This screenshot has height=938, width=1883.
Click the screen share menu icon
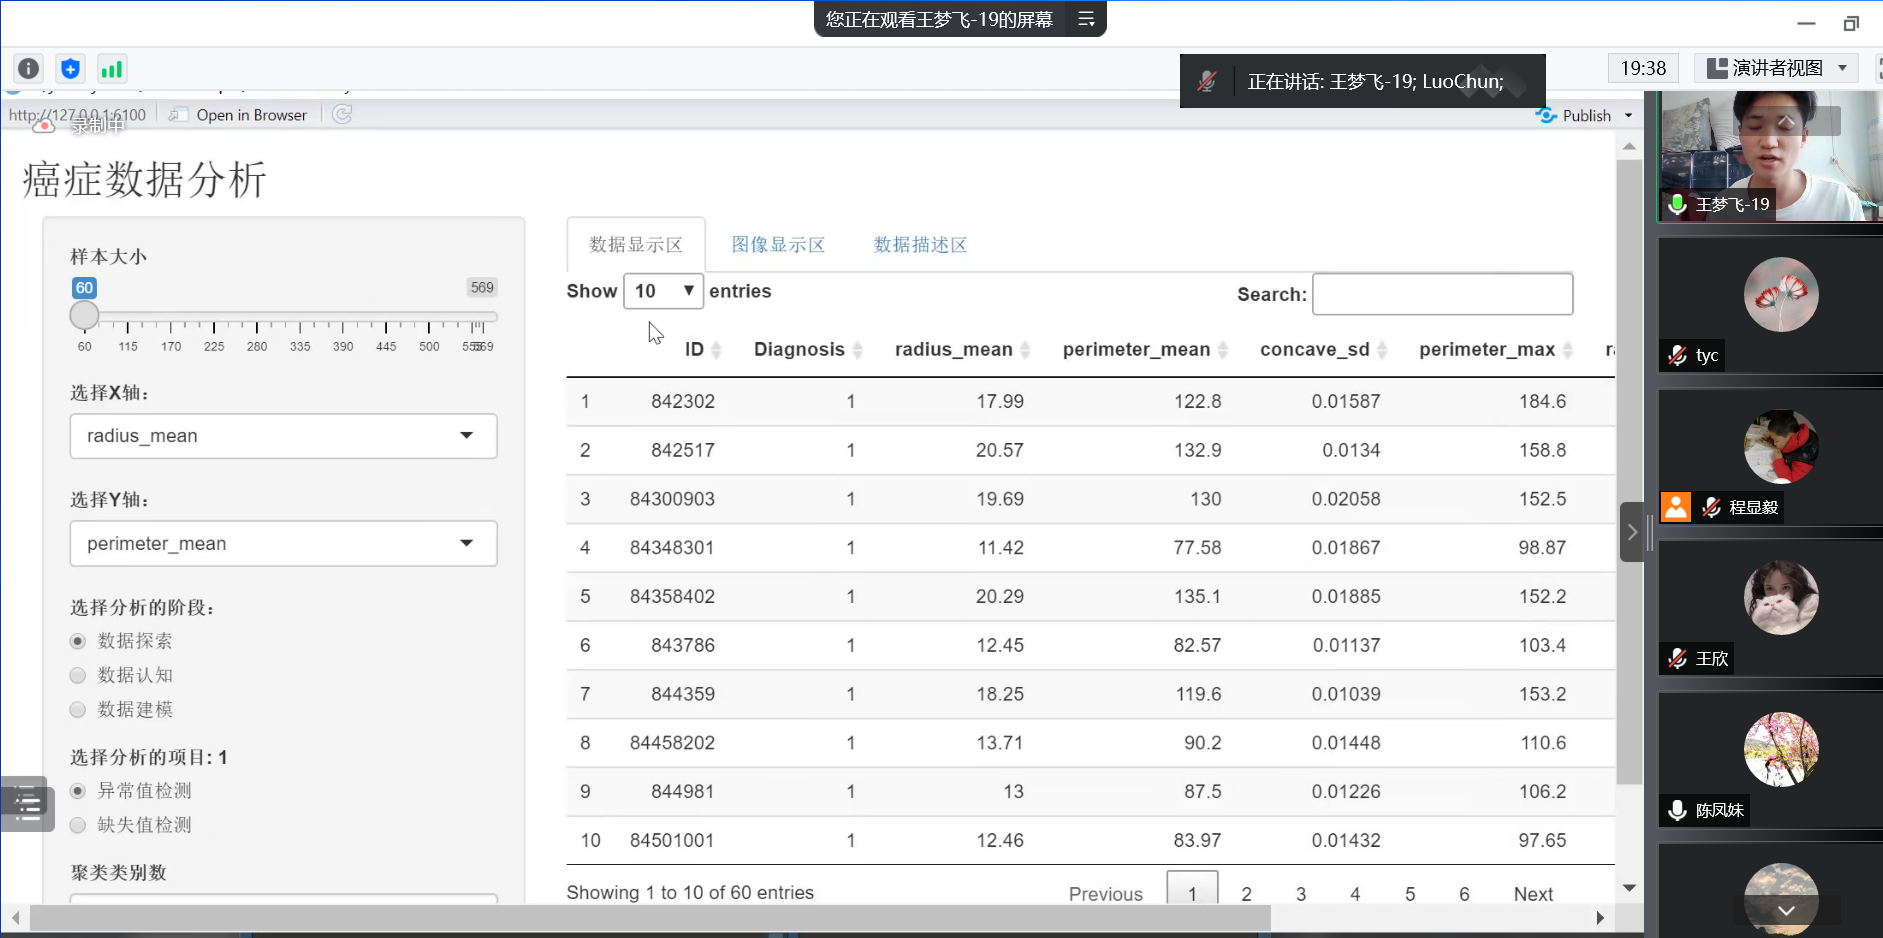(1086, 19)
